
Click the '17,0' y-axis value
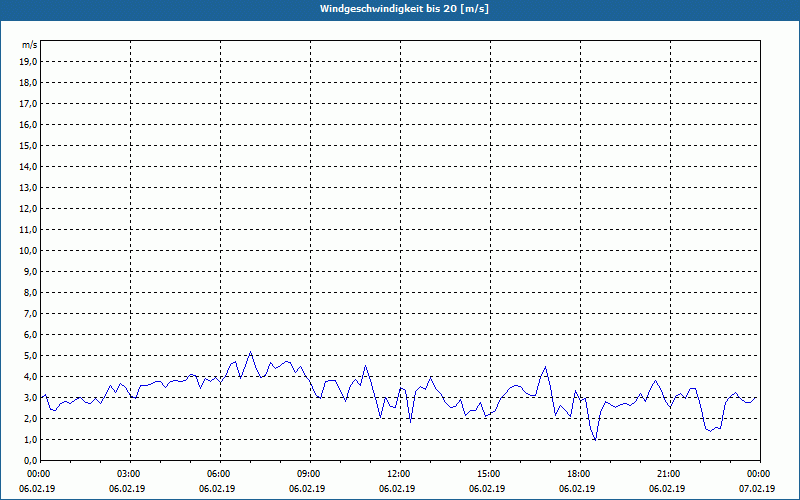28,104
